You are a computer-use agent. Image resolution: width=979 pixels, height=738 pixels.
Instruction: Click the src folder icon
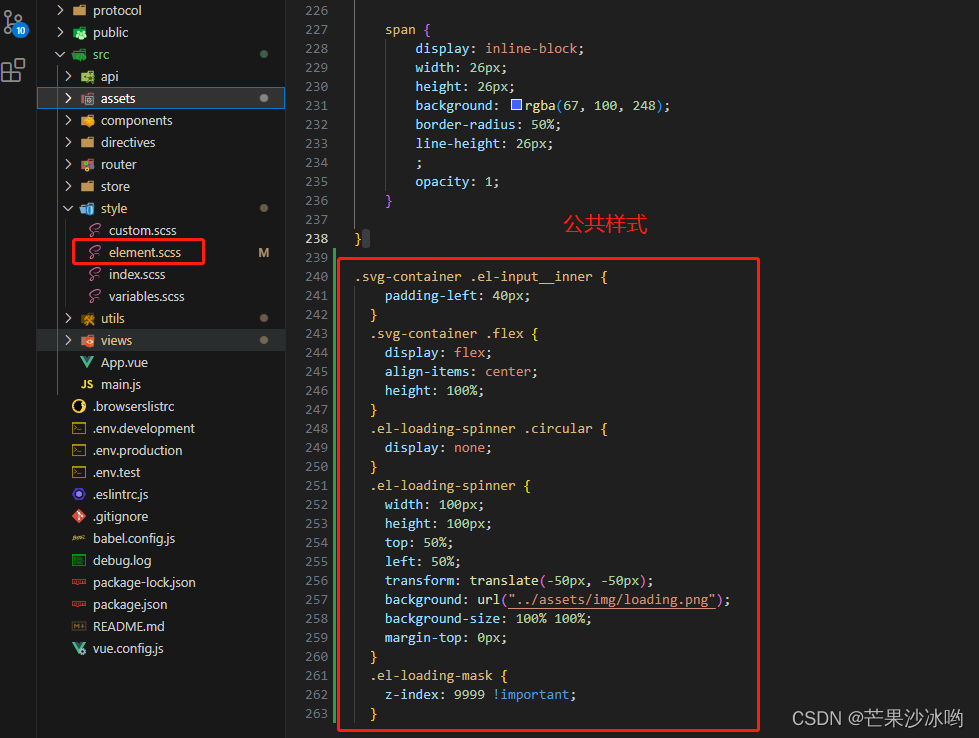pos(79,54)
